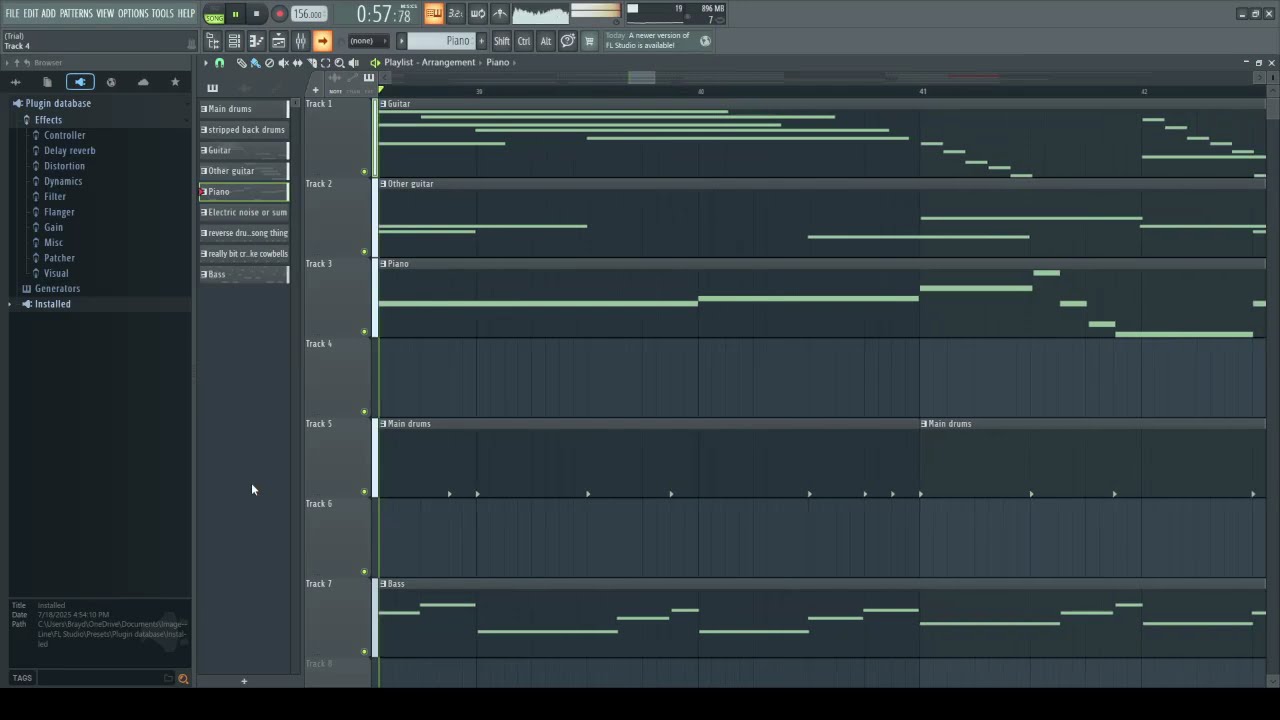
Task: Open the Channel rack icon
Action: pos(234,40)
